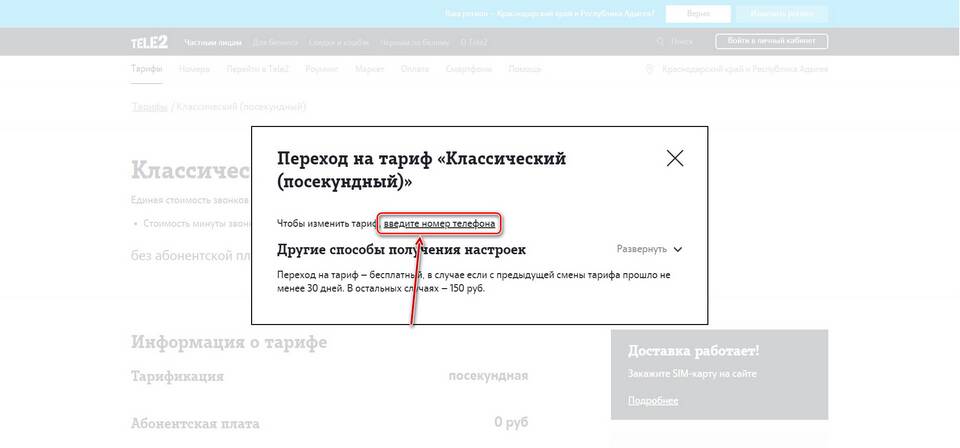Go to the 'Роуминг' menu item
Viewport: 960px width, 448px height.
click(322, 69)
